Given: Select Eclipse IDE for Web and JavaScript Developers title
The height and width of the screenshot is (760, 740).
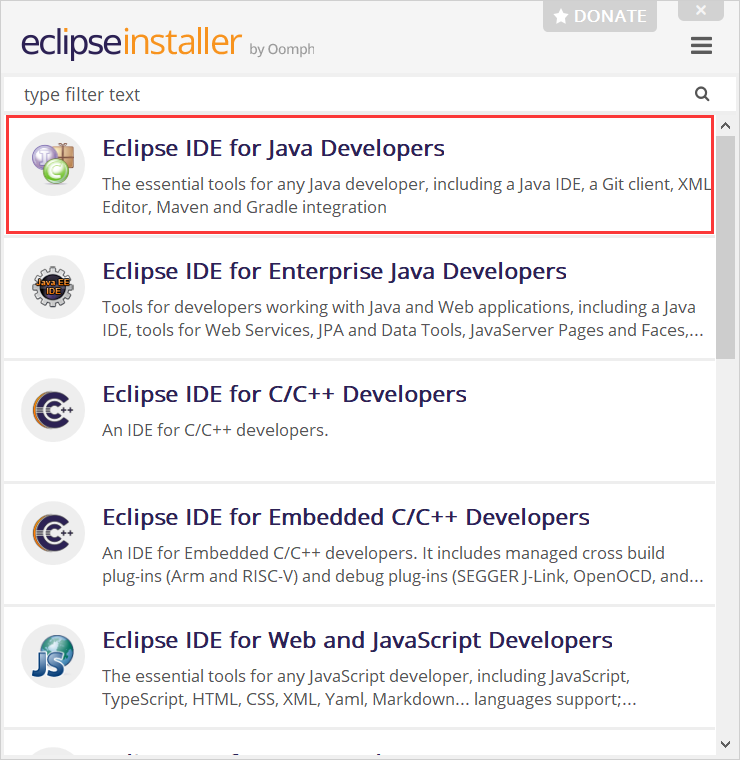Looking at the screenshot, I should tap(358, 641).
